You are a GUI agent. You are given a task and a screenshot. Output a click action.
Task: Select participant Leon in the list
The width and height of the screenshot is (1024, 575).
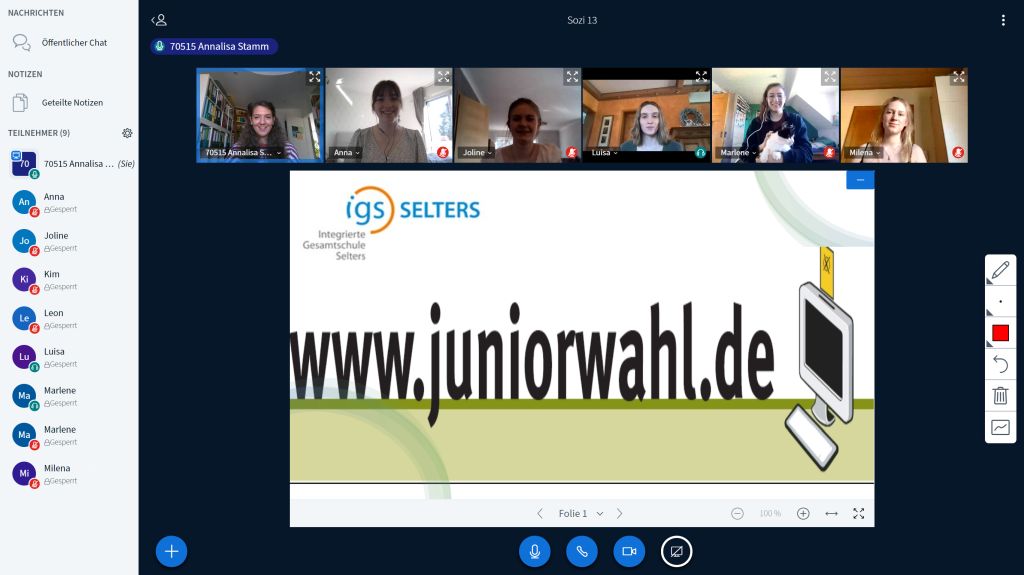pos(69,318)
